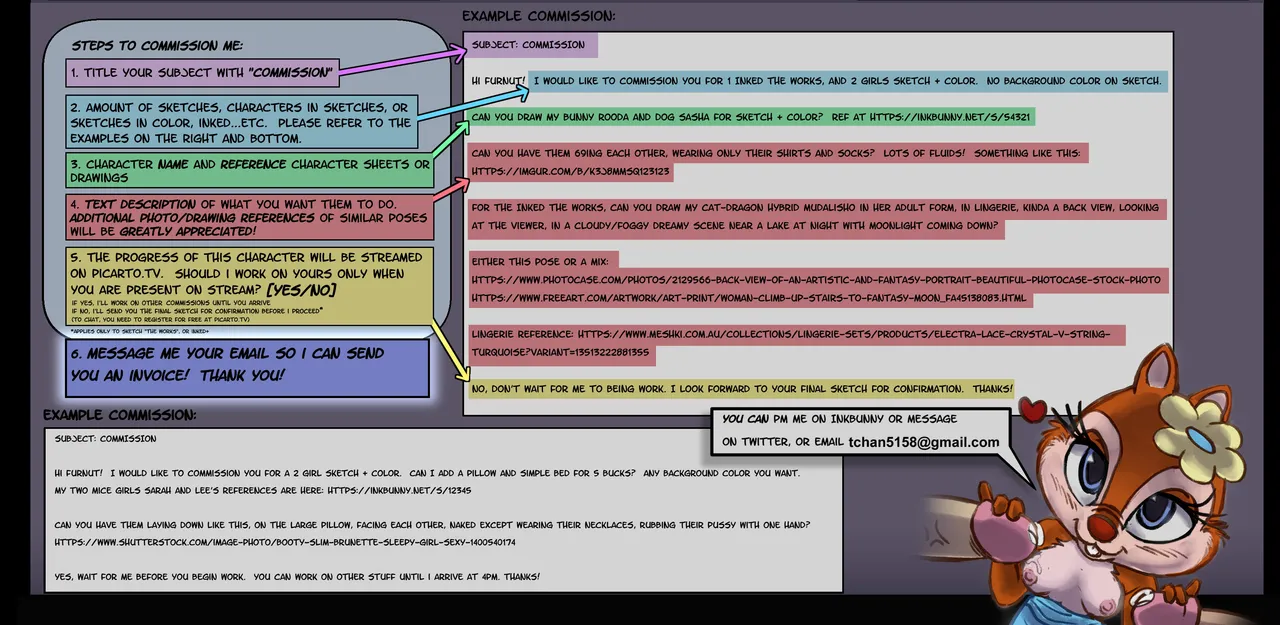Select step 1 purple box about title
The image size is (1280, 625).
[202, 72]
